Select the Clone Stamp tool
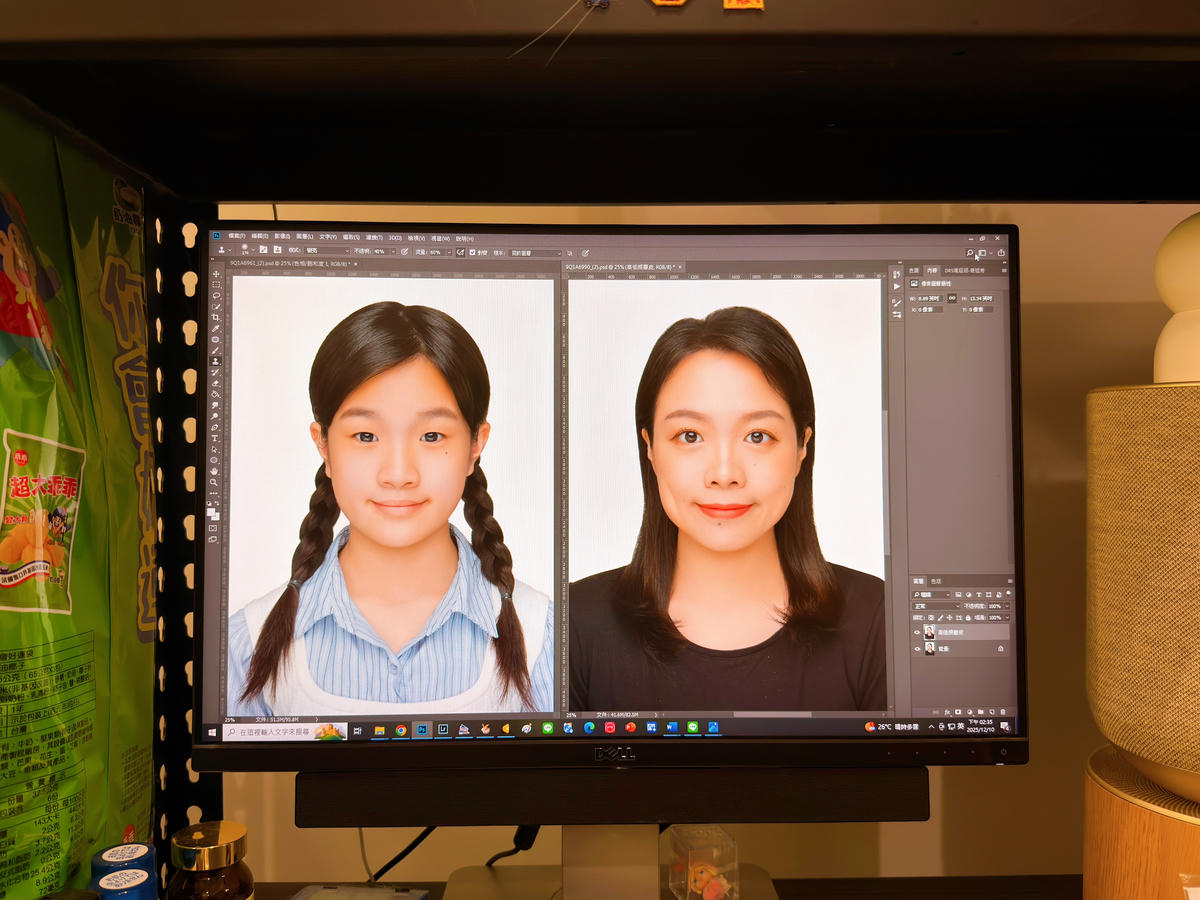This screenshot has width=1200, height=900. pos(215,359)
